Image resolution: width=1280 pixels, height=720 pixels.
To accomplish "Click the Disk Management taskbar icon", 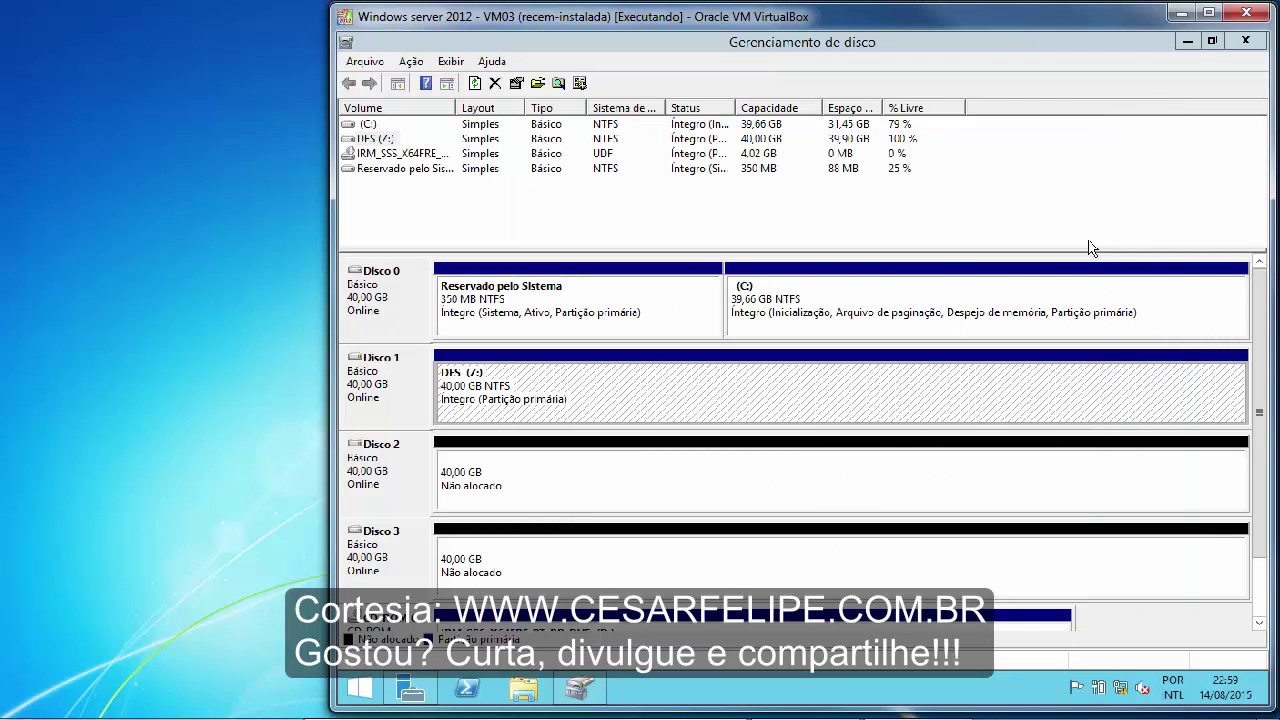I will pyautogui.click(x=579, y=689).
